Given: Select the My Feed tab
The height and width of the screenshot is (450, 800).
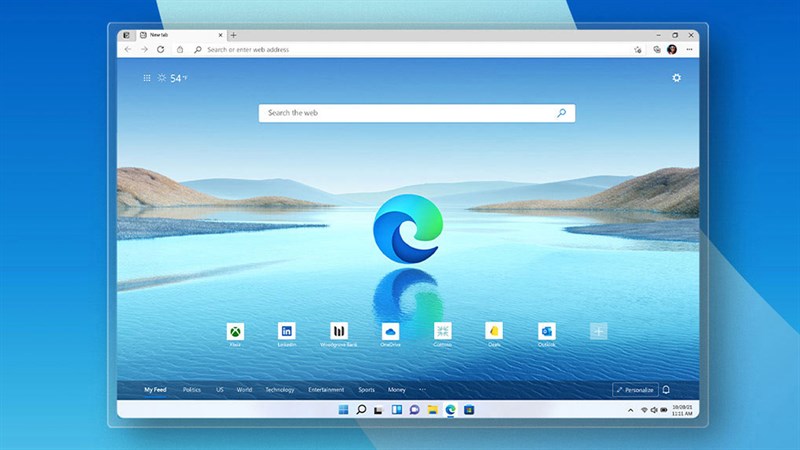Looking at the screenshot, I should [155, 390].
